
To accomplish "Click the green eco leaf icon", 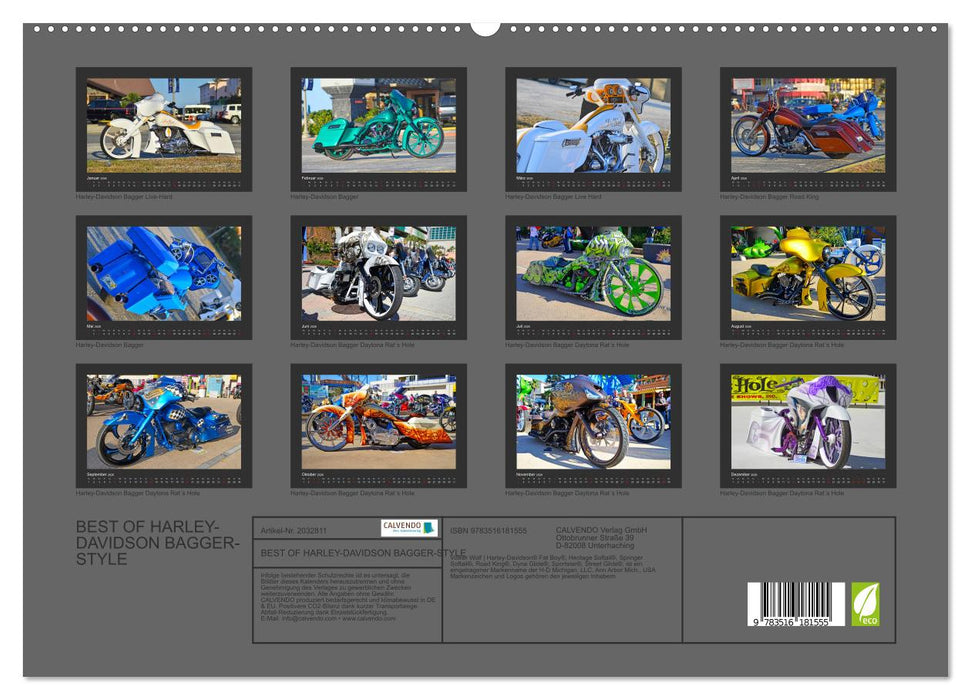I will pyautogui.click(x=865, y=603).
